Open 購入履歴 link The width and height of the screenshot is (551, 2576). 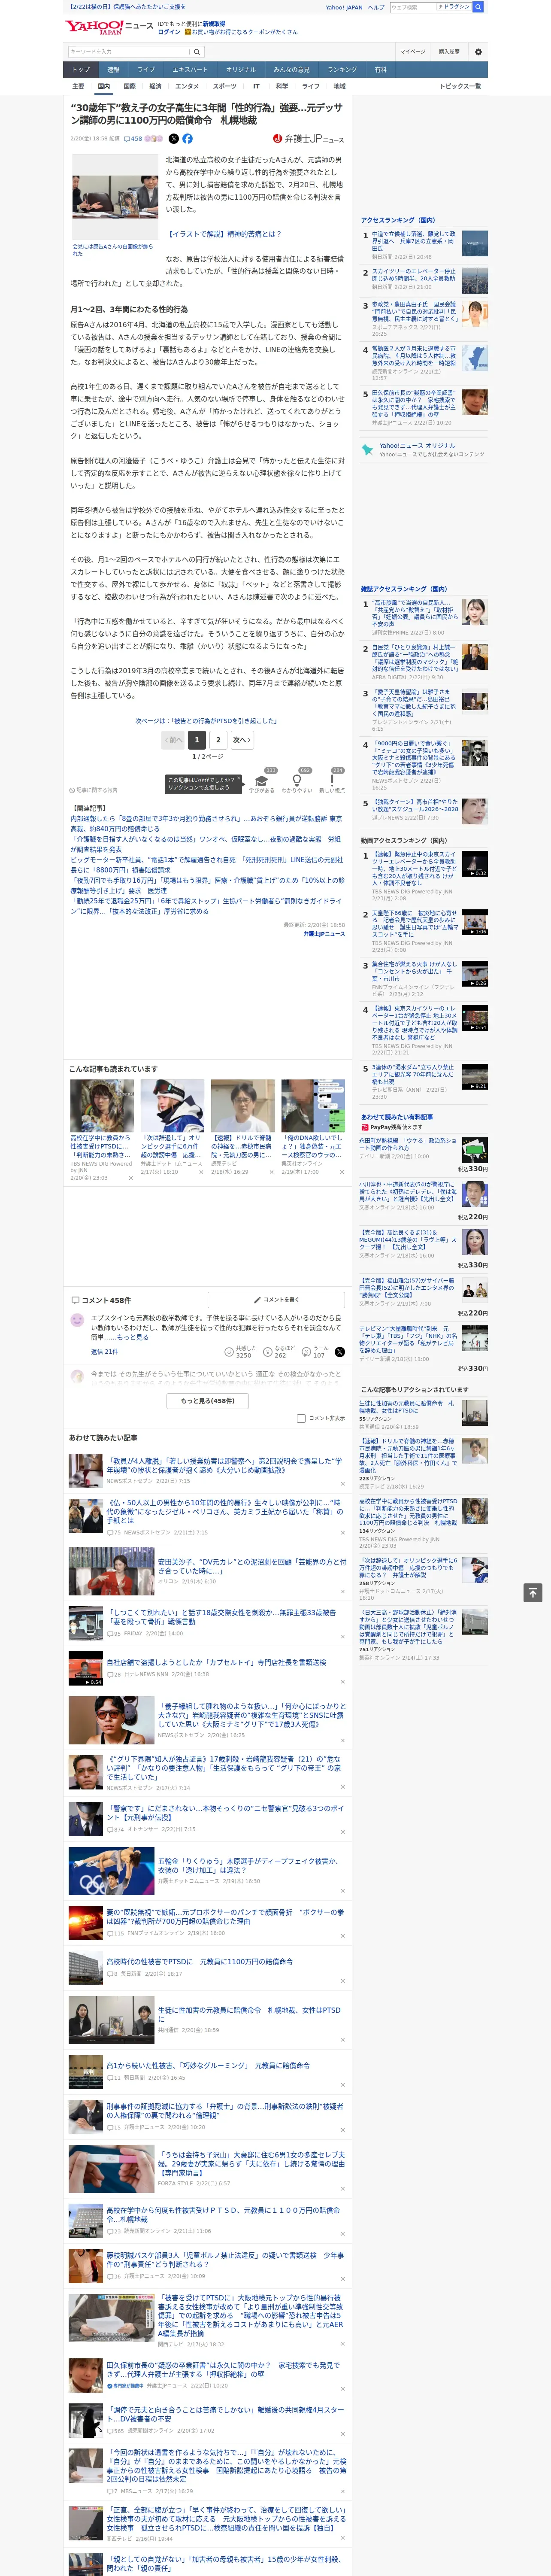[x=449, y=52]
